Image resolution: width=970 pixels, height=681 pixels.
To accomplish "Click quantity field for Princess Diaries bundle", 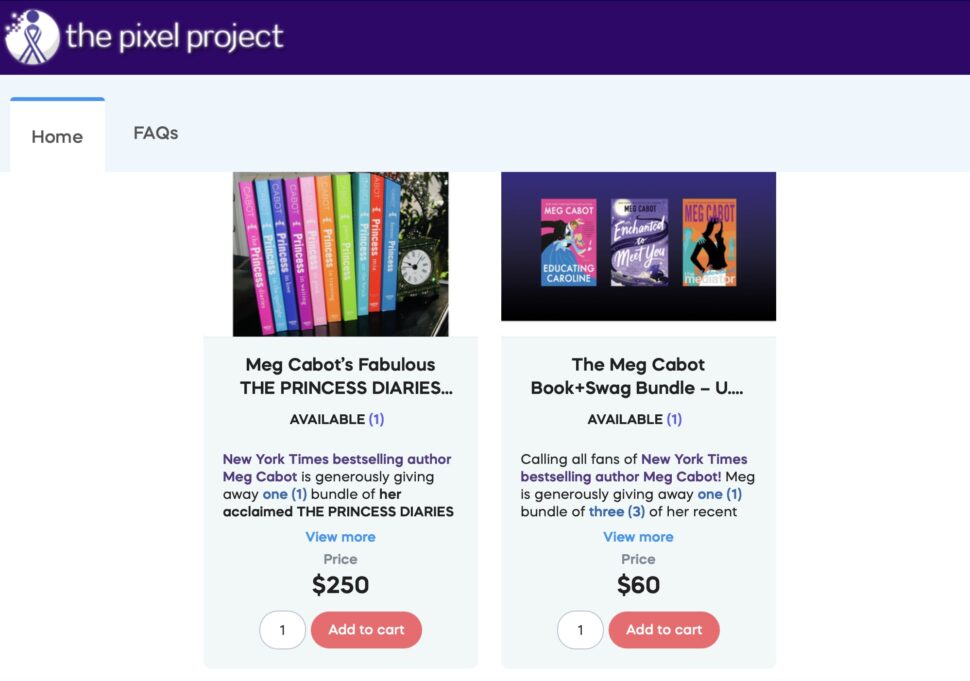I will [x=282, y=630].
